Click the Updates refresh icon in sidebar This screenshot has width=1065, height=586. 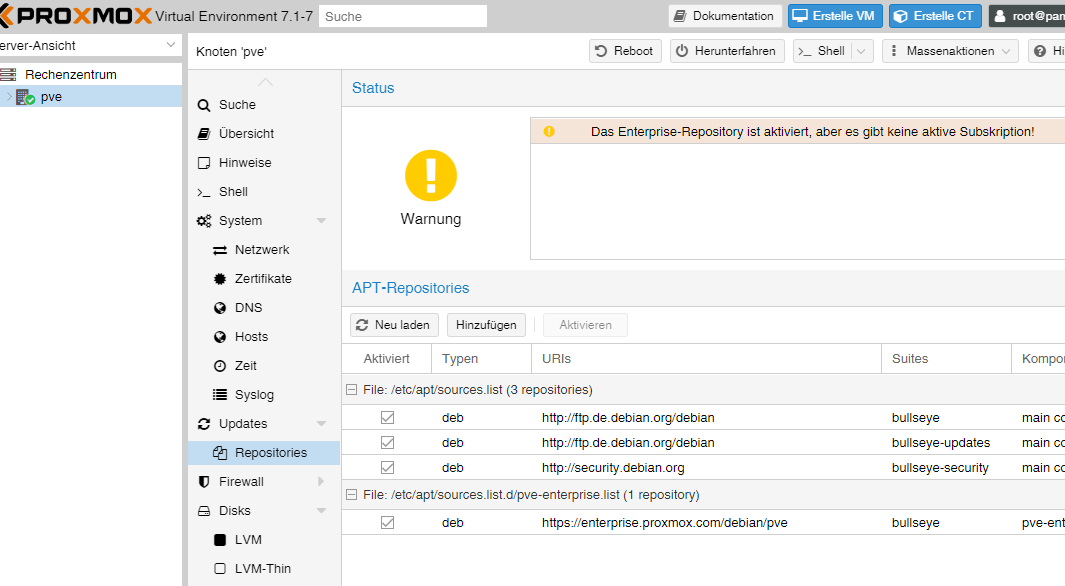click(x=204, y=424)
